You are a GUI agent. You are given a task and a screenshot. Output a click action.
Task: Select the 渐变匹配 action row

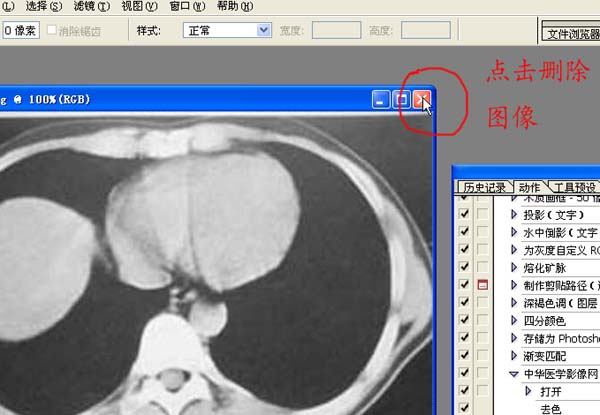click(547, 356)
